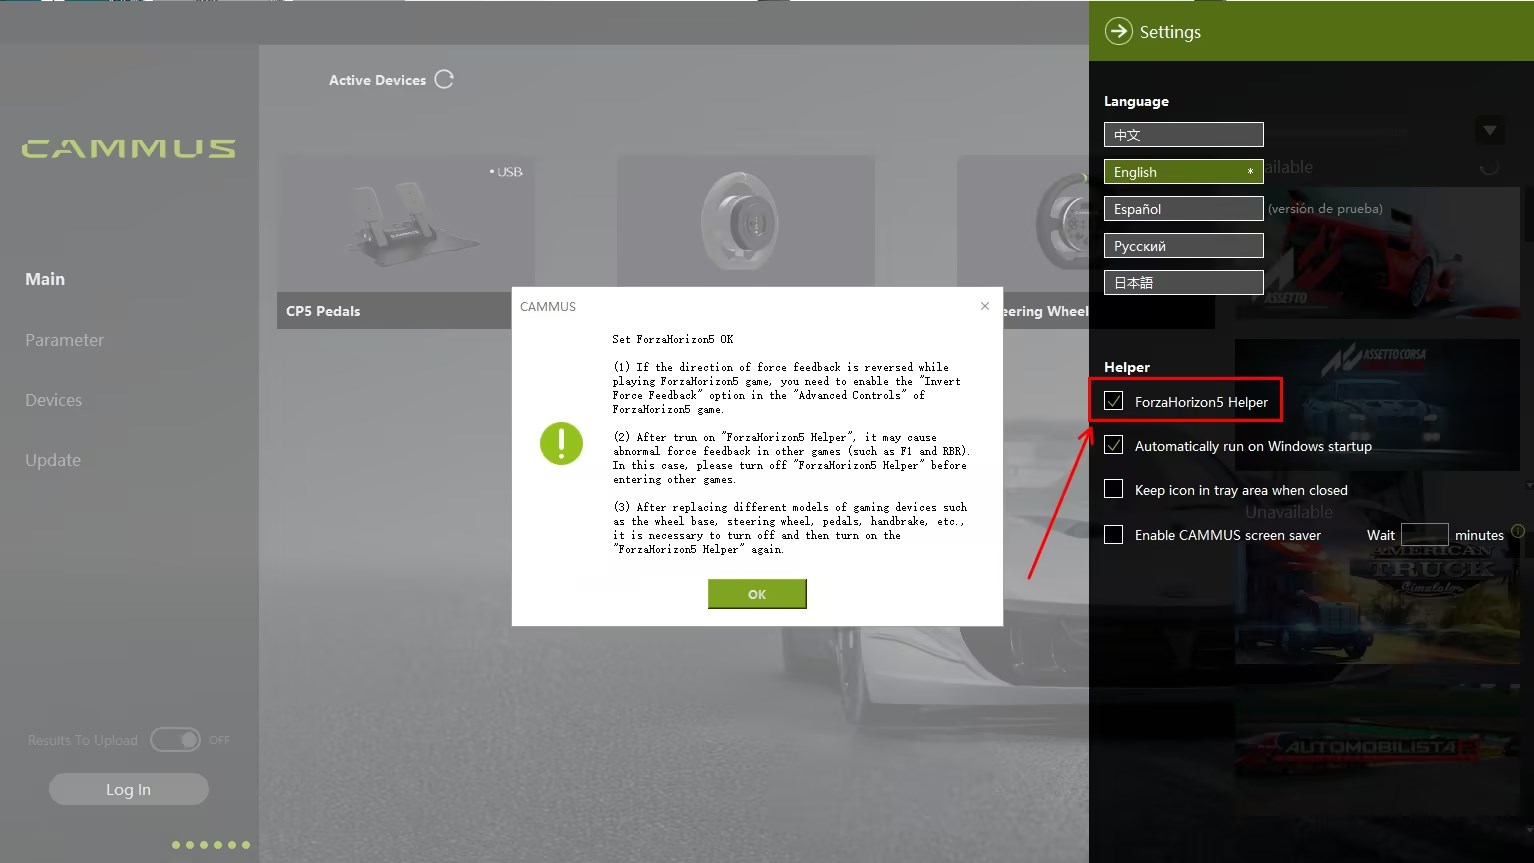The image size is (1534, 863).
Task: Enable Keep icon in tray when closed
Action: pos(1113,489)
